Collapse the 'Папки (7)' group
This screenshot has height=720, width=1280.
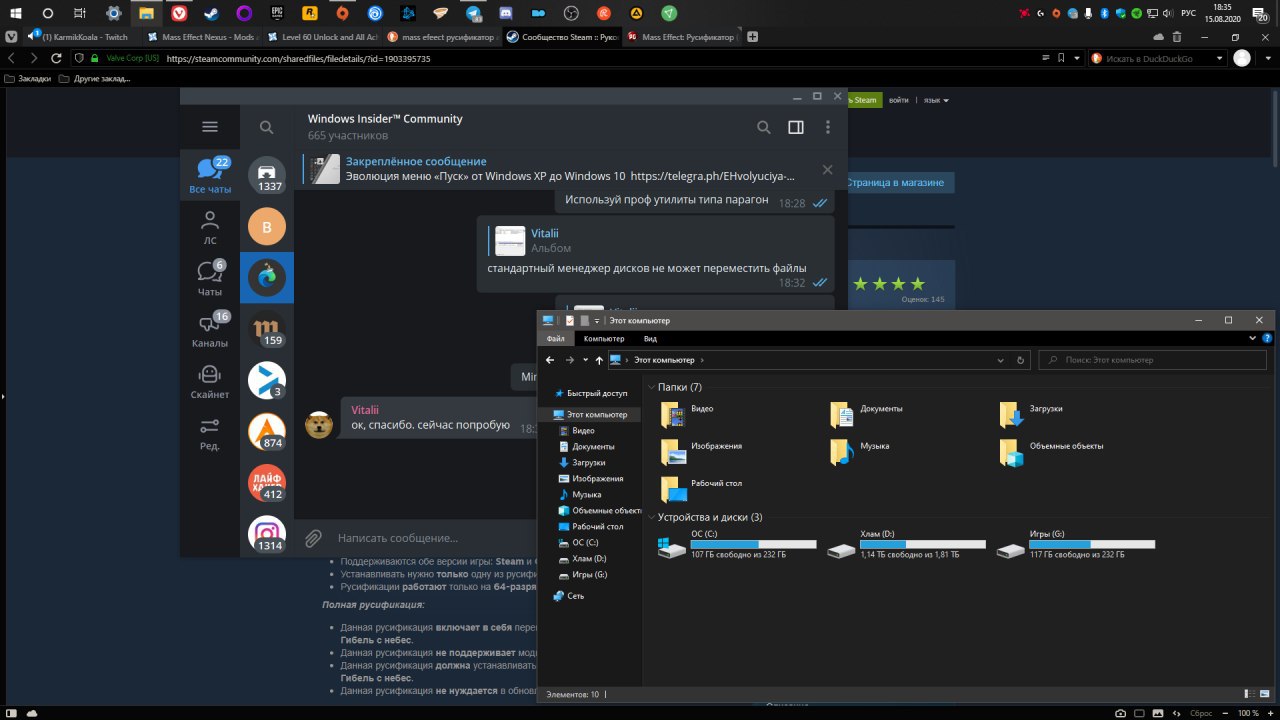point(651,387)
